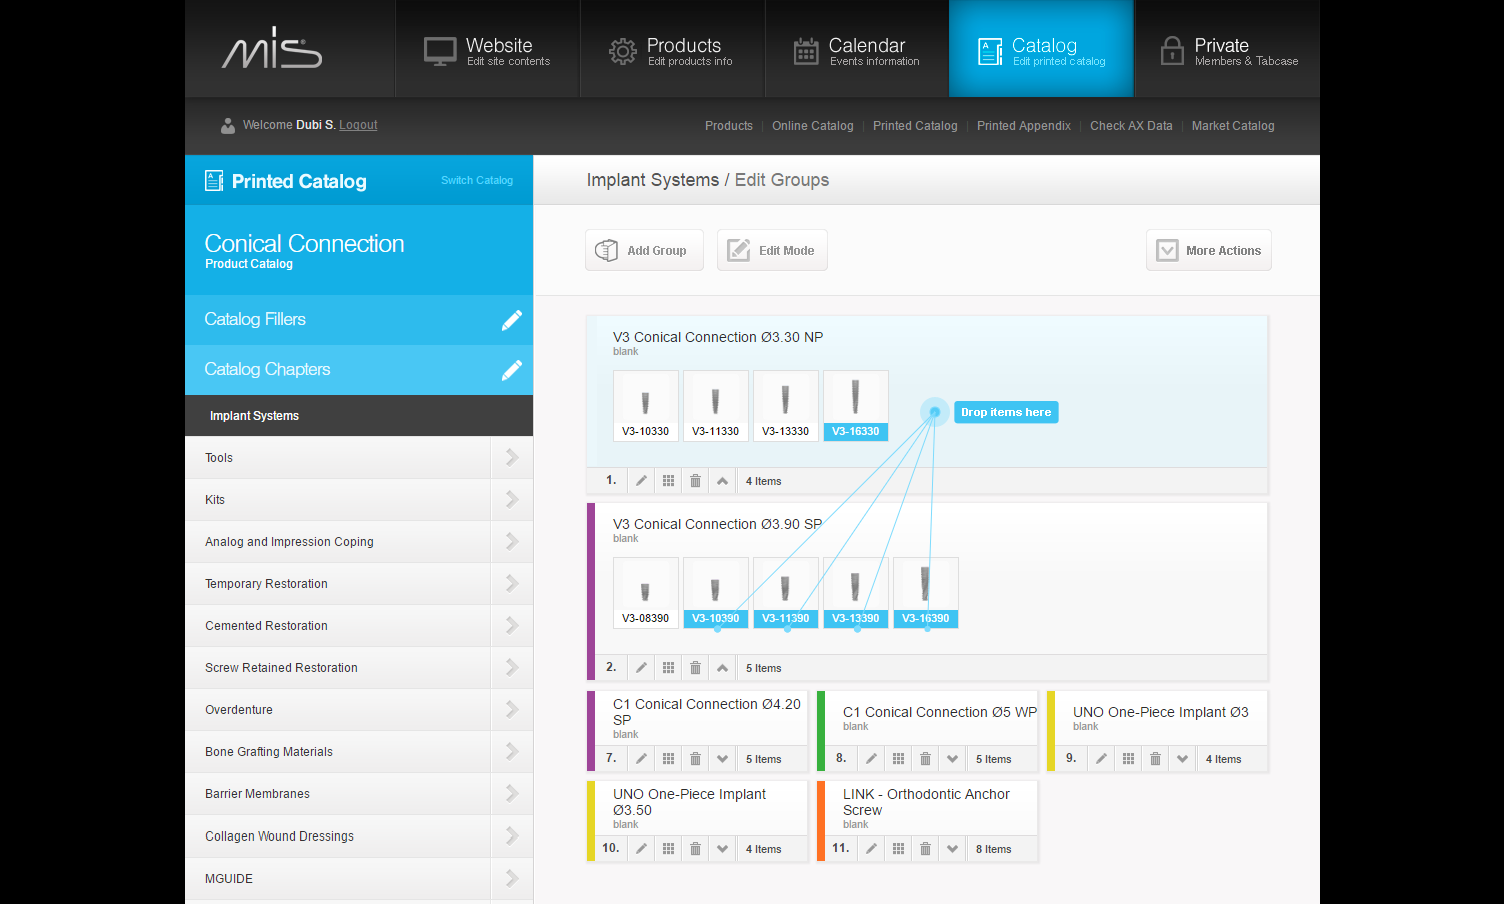Delete group 9 via trash icon
The height and width of the screenshot is (904, 1504).
click(1156, 759)
